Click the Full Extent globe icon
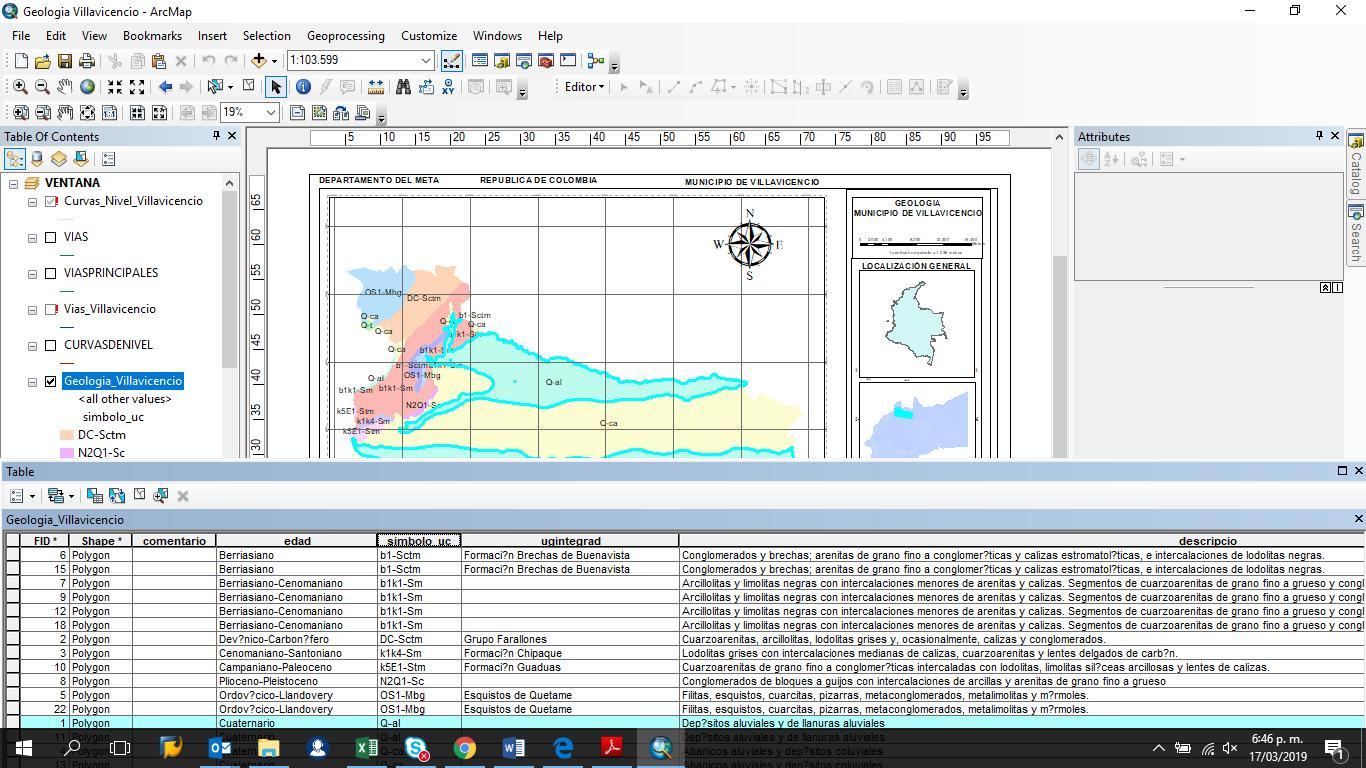The height and width of the screenshot is (768, 1366). click(x=88, y=87)
